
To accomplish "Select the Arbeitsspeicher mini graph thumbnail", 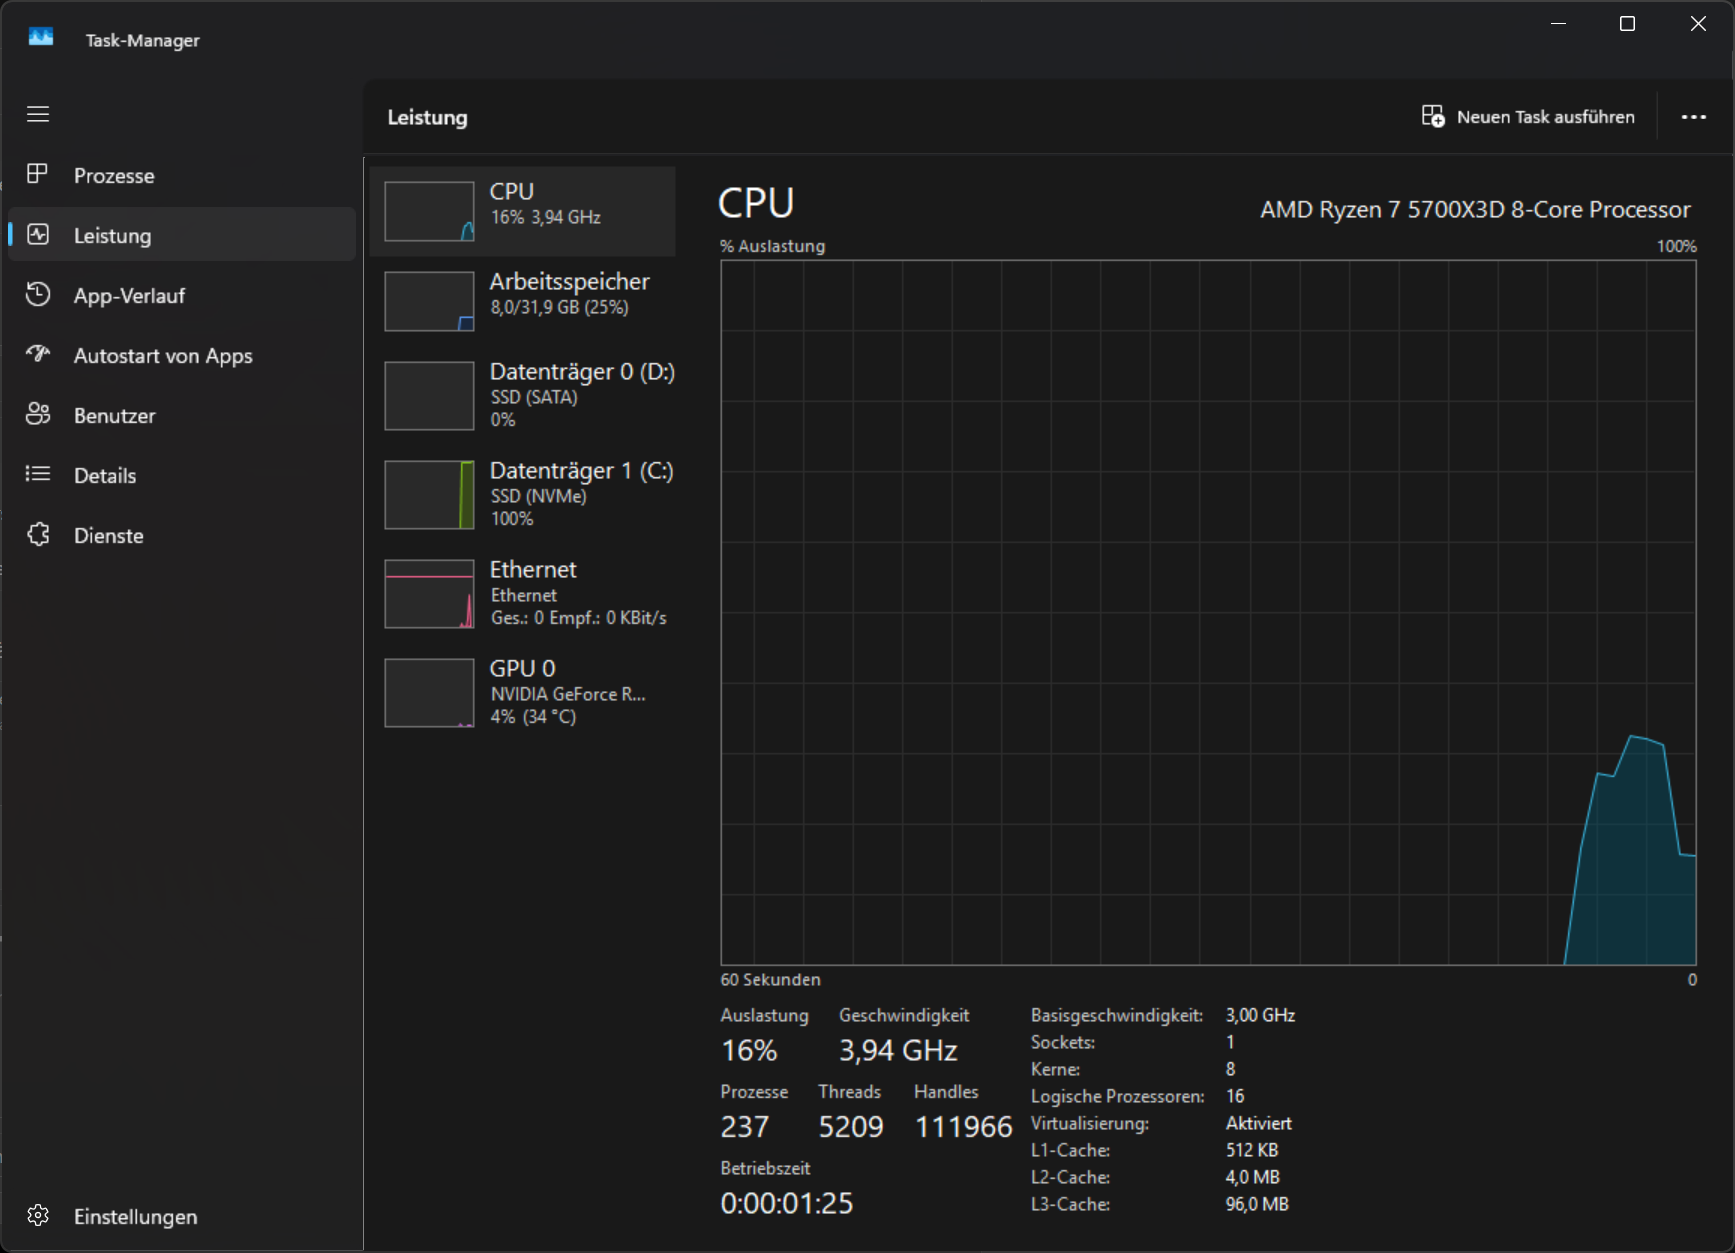I will [429, 301].
